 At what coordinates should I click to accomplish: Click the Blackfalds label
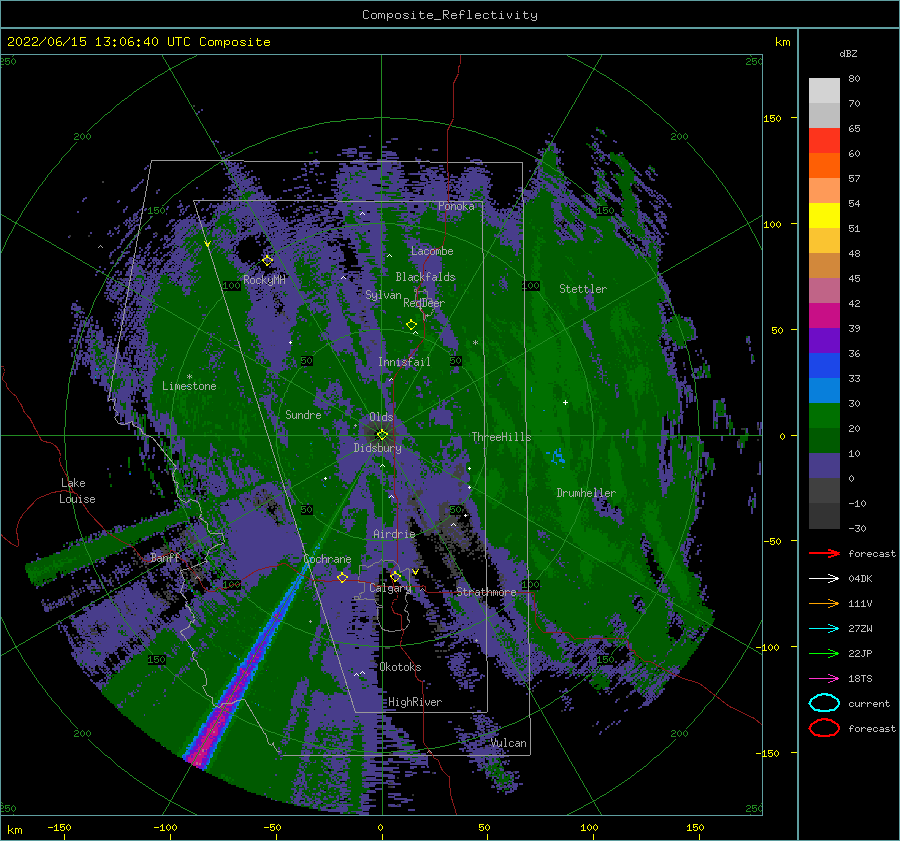pos(425,277)
